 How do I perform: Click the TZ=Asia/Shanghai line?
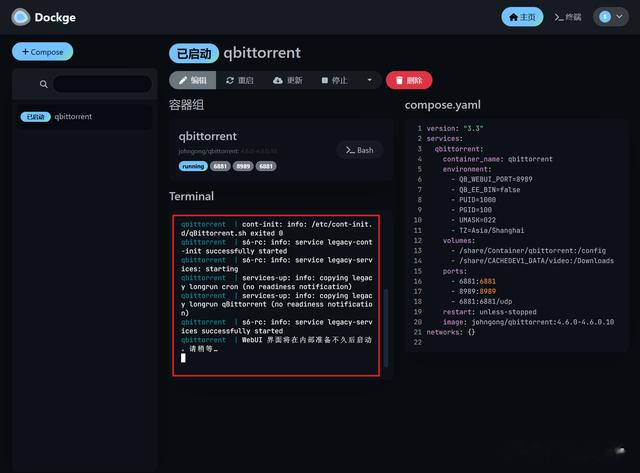click(487, 230)
